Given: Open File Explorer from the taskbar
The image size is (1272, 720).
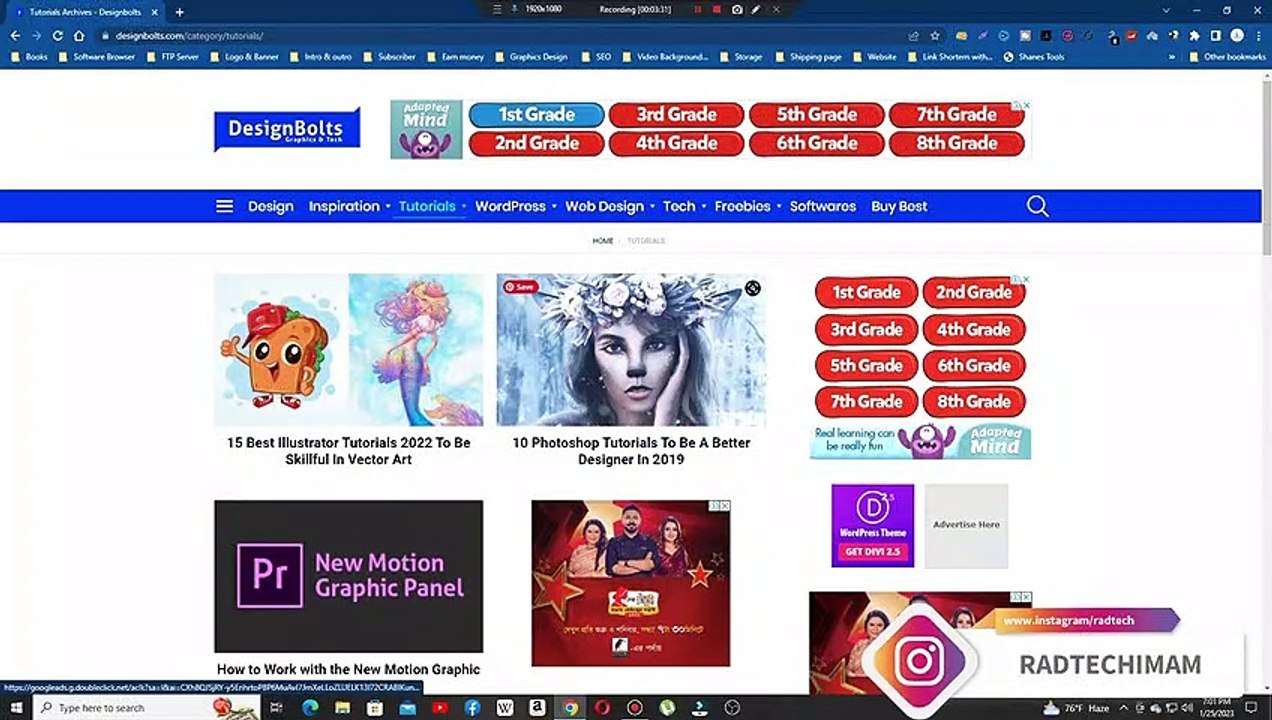Looking at the screenshot, I should click(x=342, y=708).
